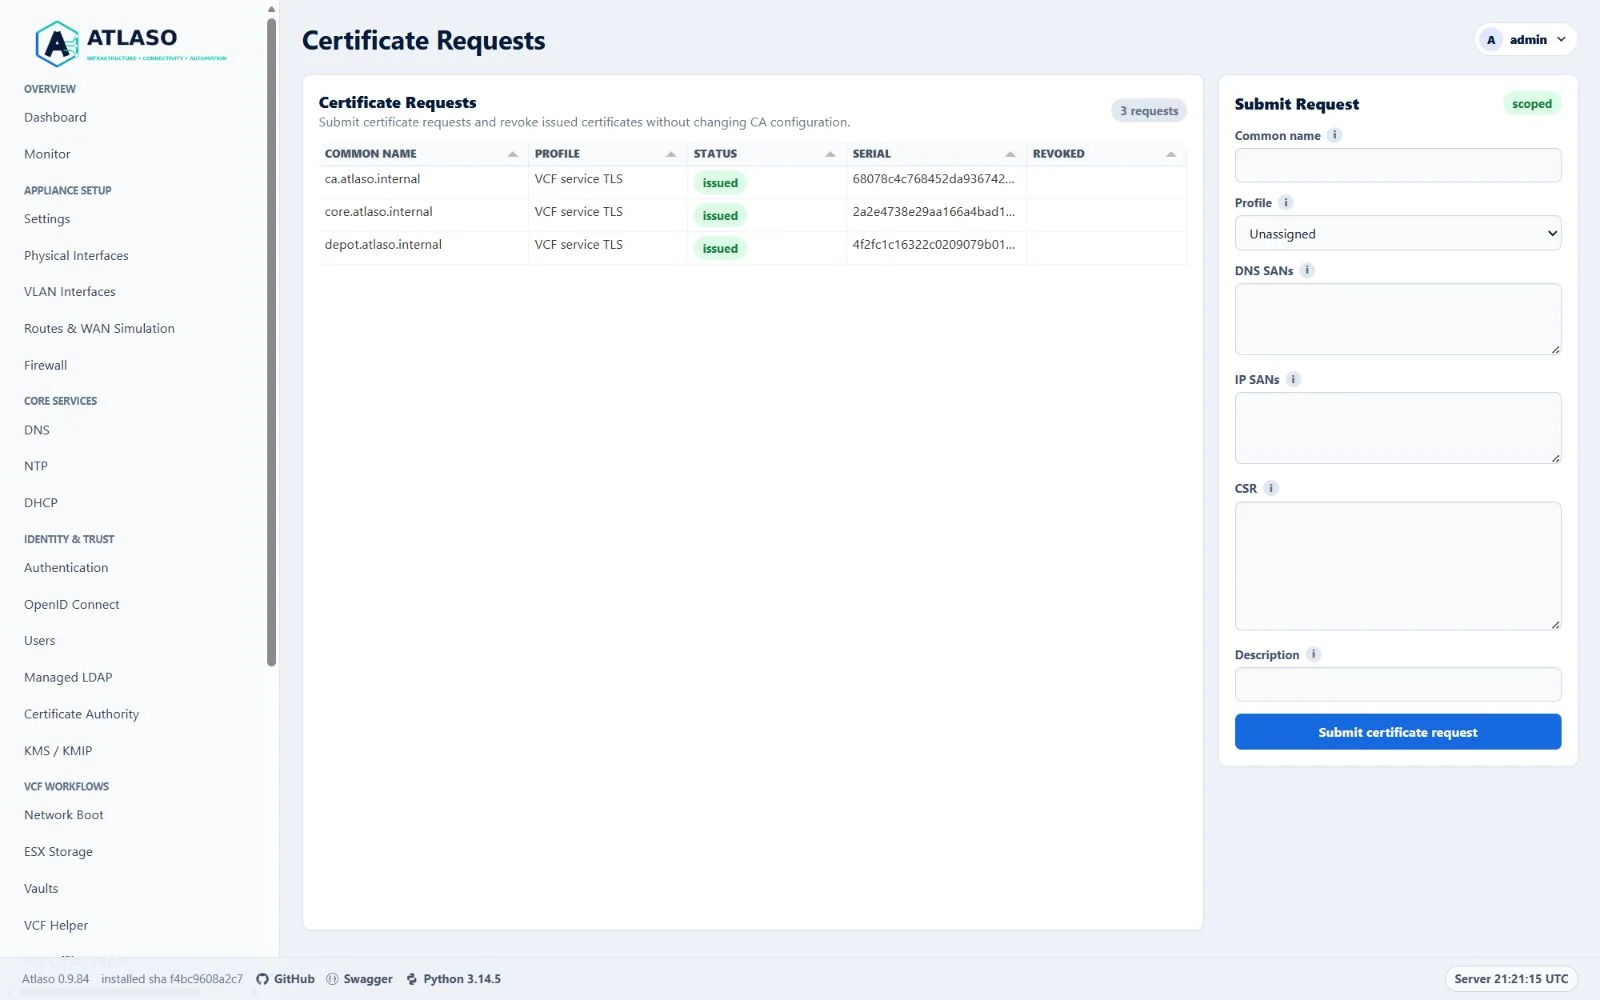The width and height of the screenshot is (1600, 1000).
Task: Show the Common name info icon
Action: coord(1334,135)
